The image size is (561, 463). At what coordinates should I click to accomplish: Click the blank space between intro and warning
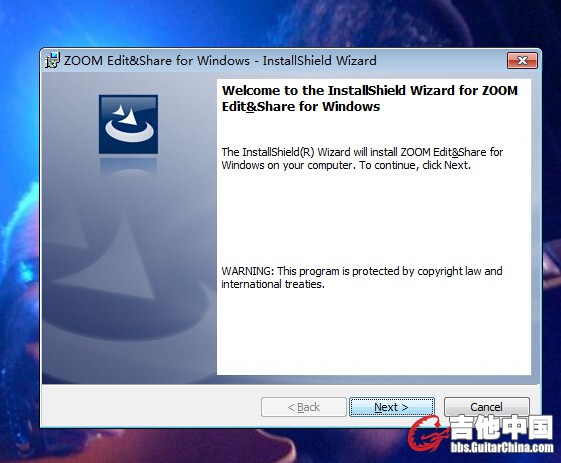[374, 218]
